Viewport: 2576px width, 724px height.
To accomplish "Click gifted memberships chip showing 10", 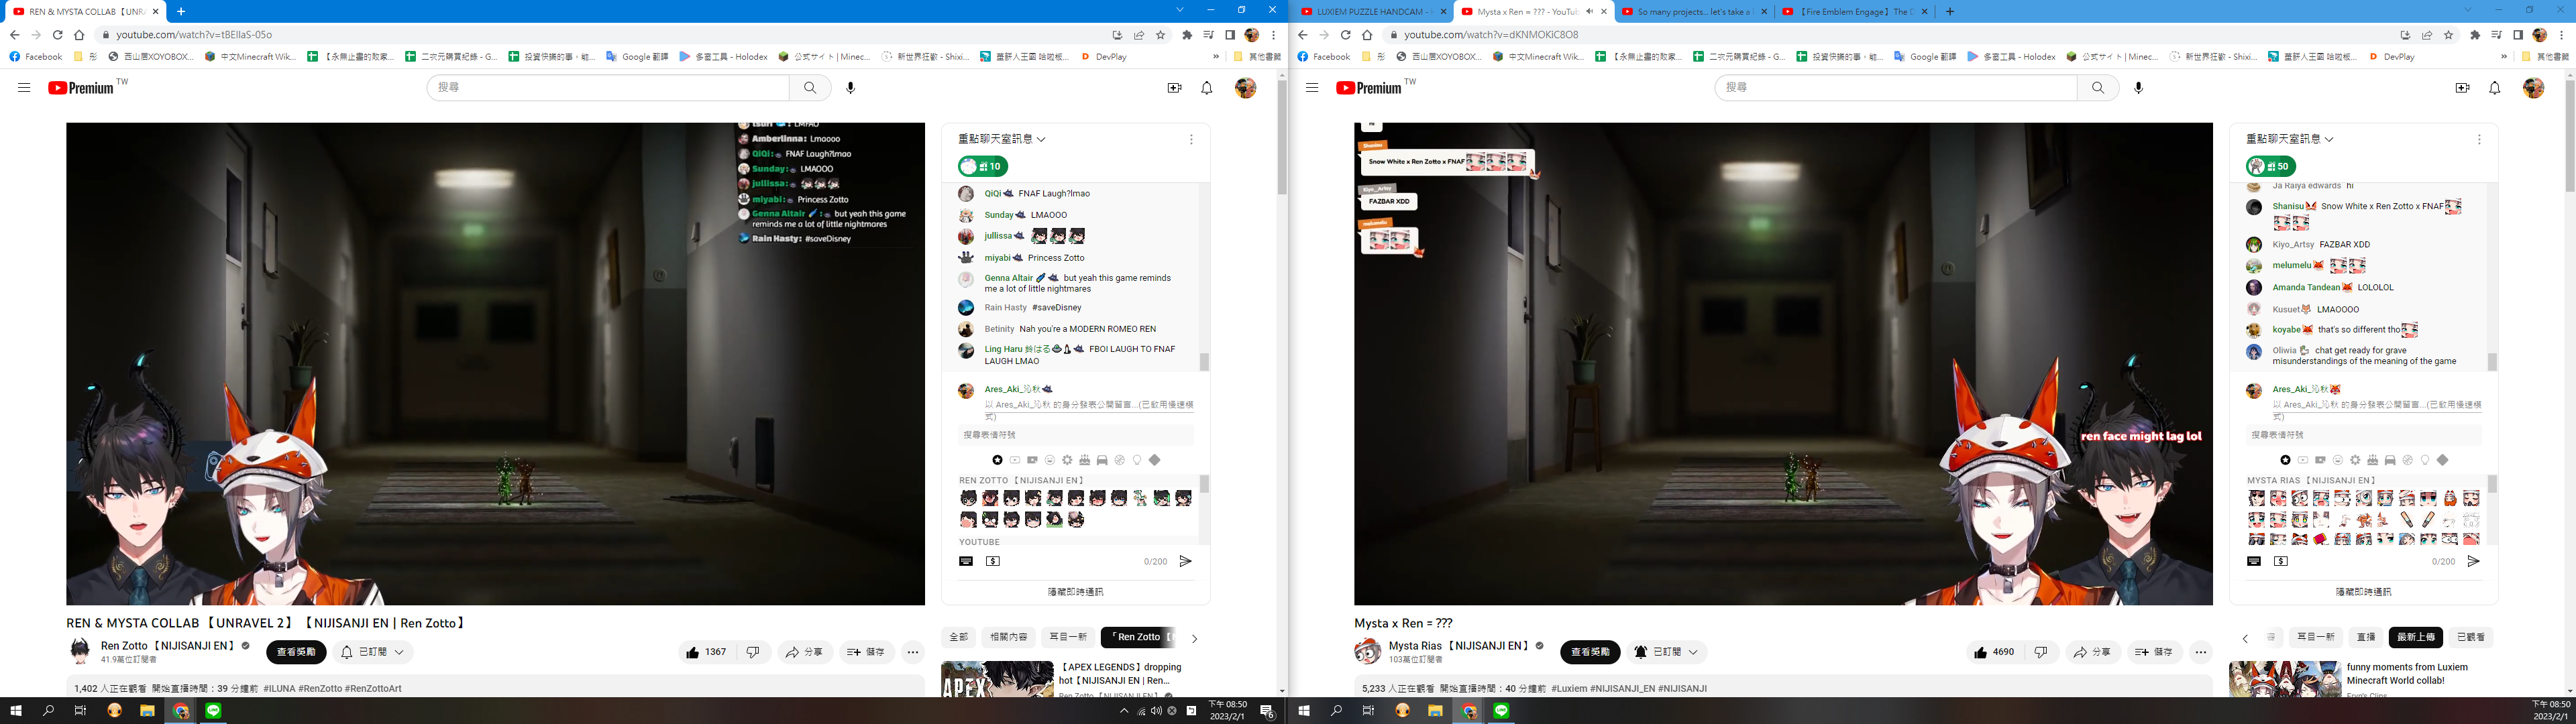I will tap(983, 166).
